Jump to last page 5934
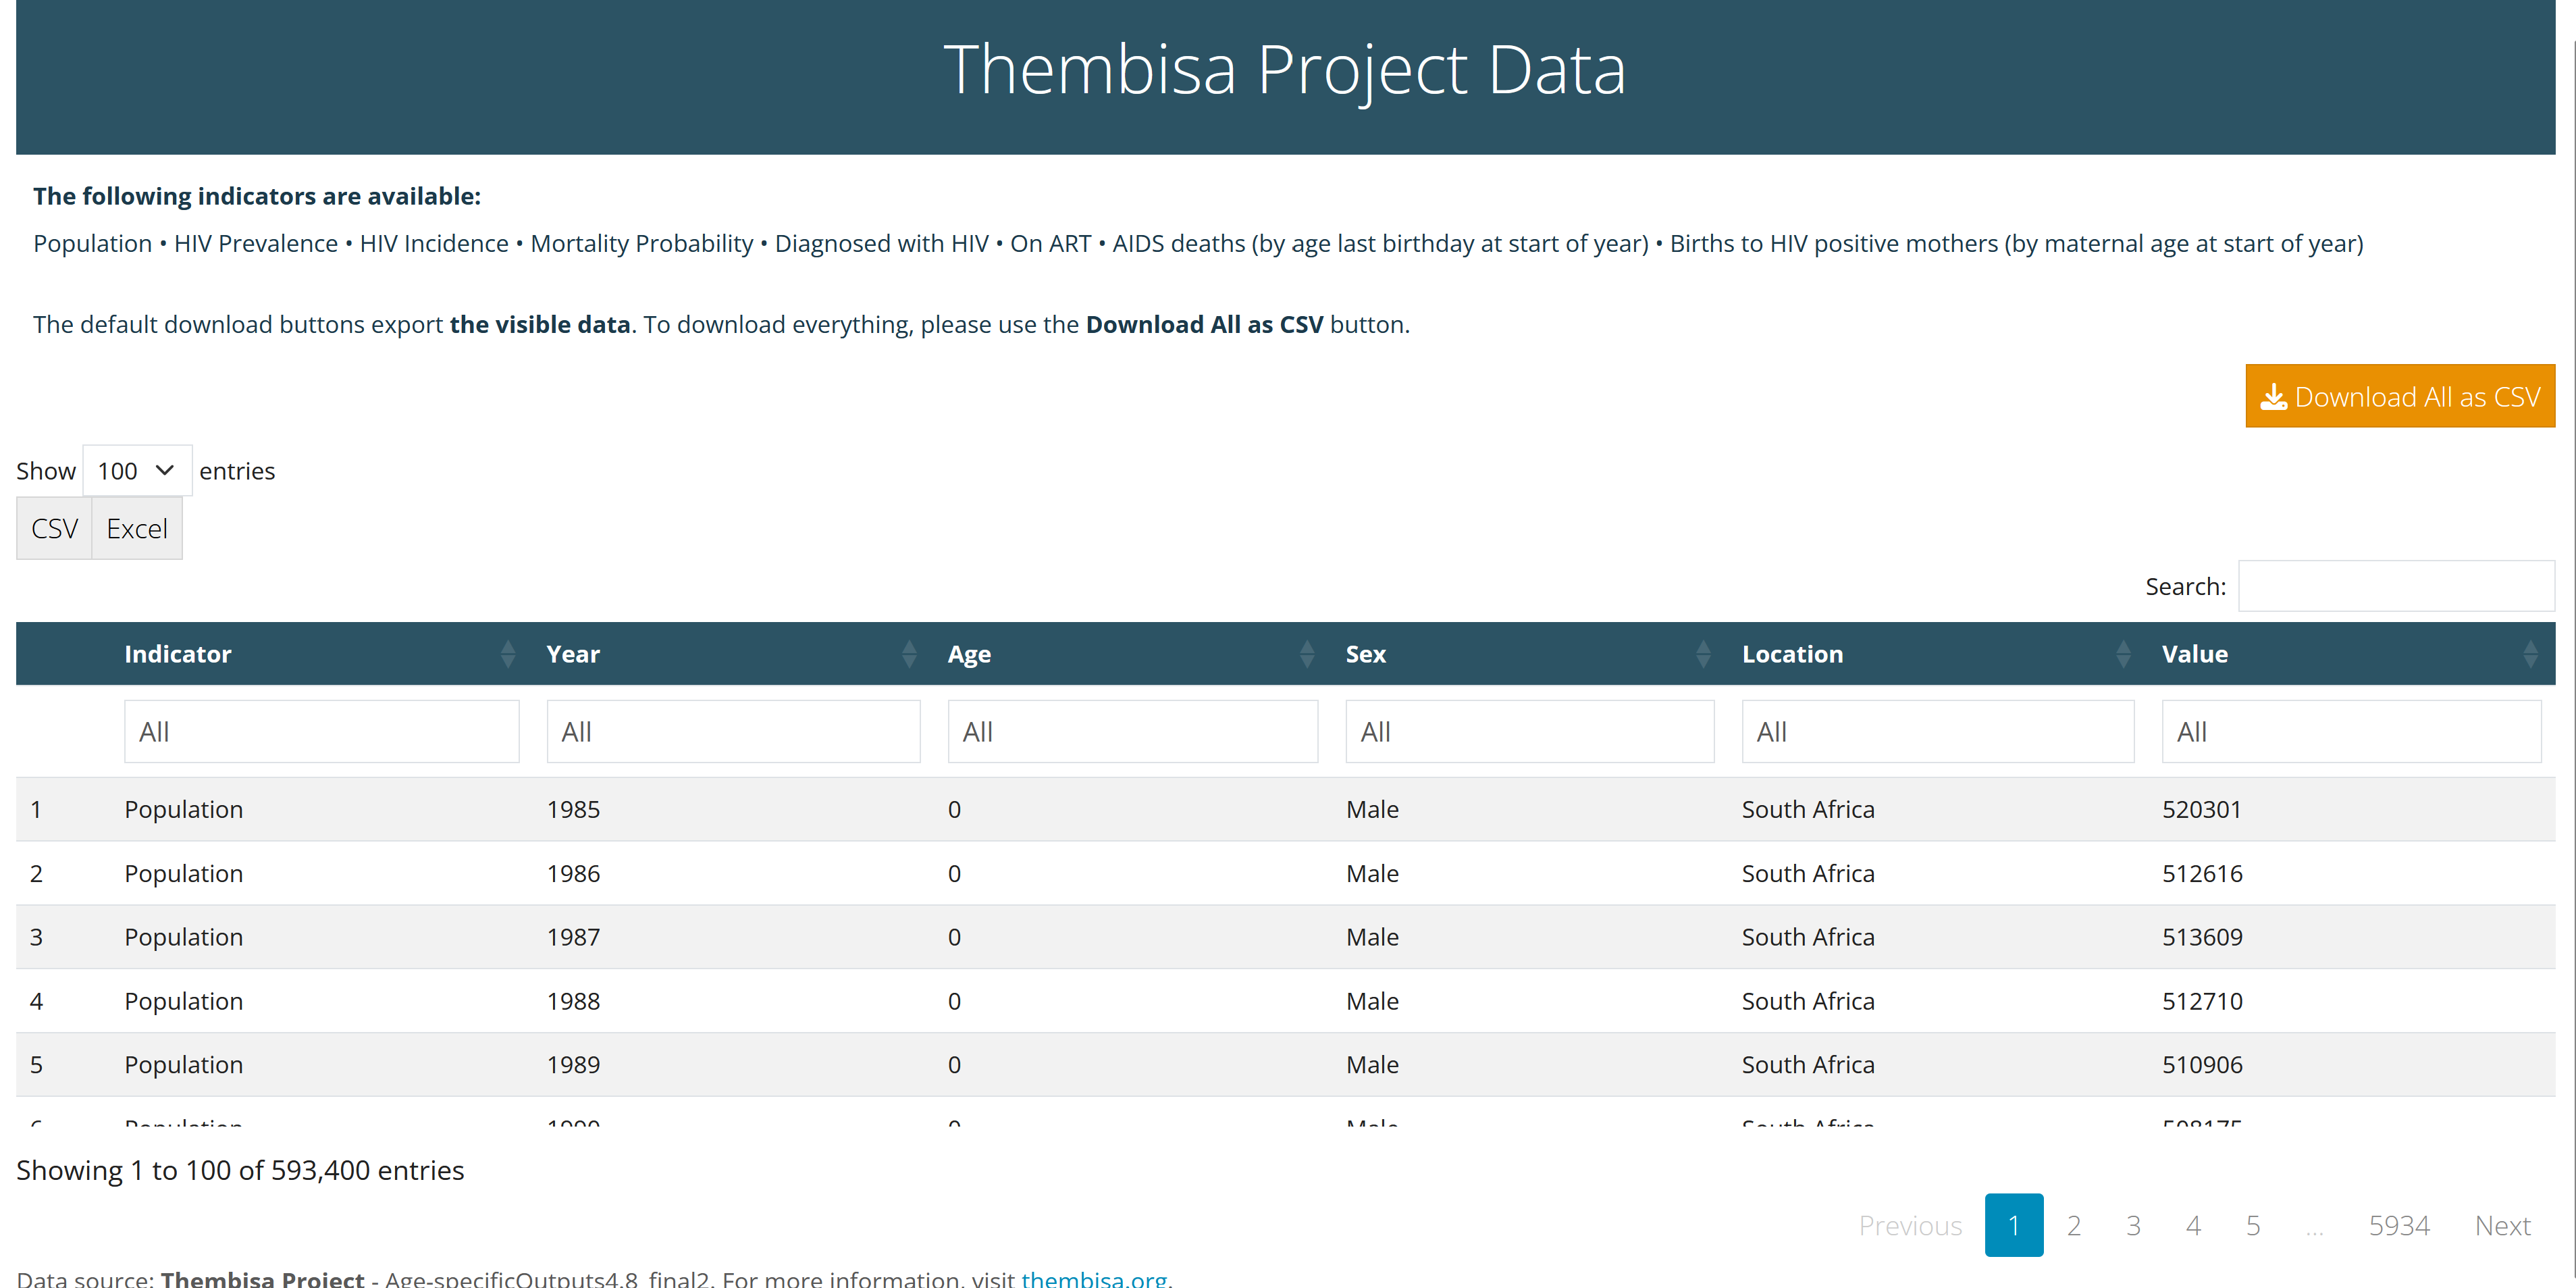2576x1288 pixels. (2398, 1225)
